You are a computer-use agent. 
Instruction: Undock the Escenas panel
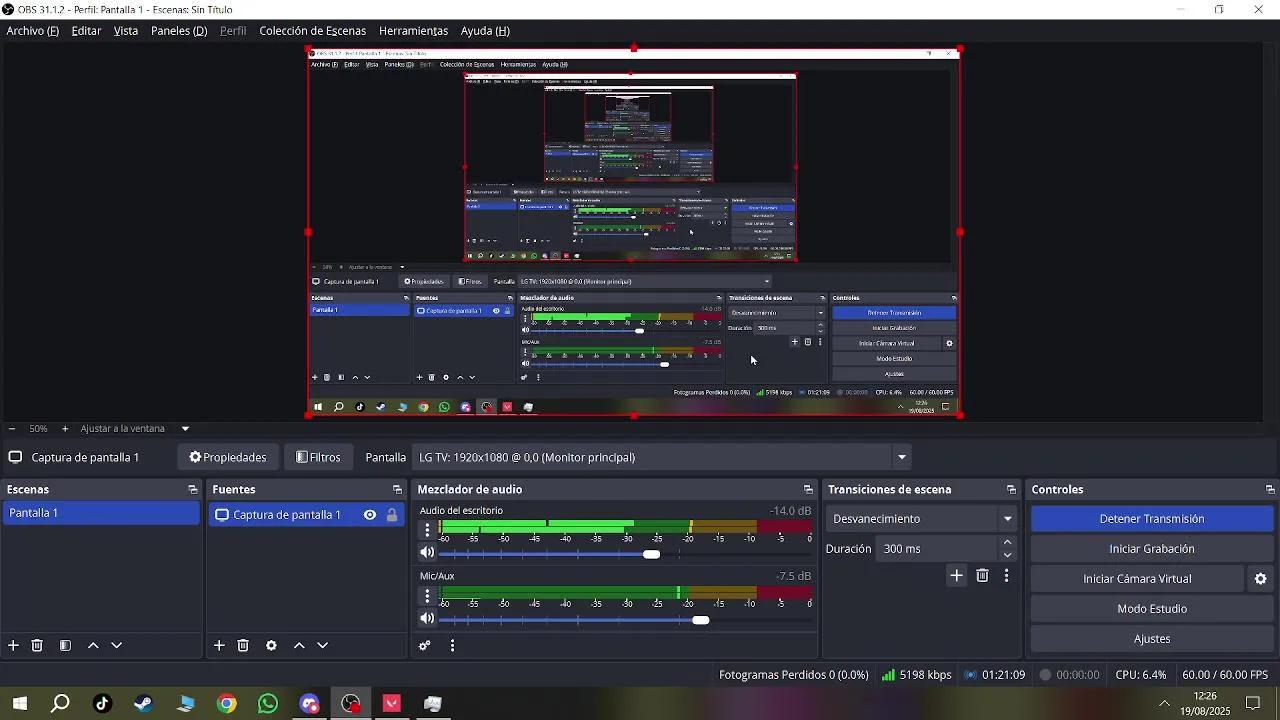tap(193, 490)
